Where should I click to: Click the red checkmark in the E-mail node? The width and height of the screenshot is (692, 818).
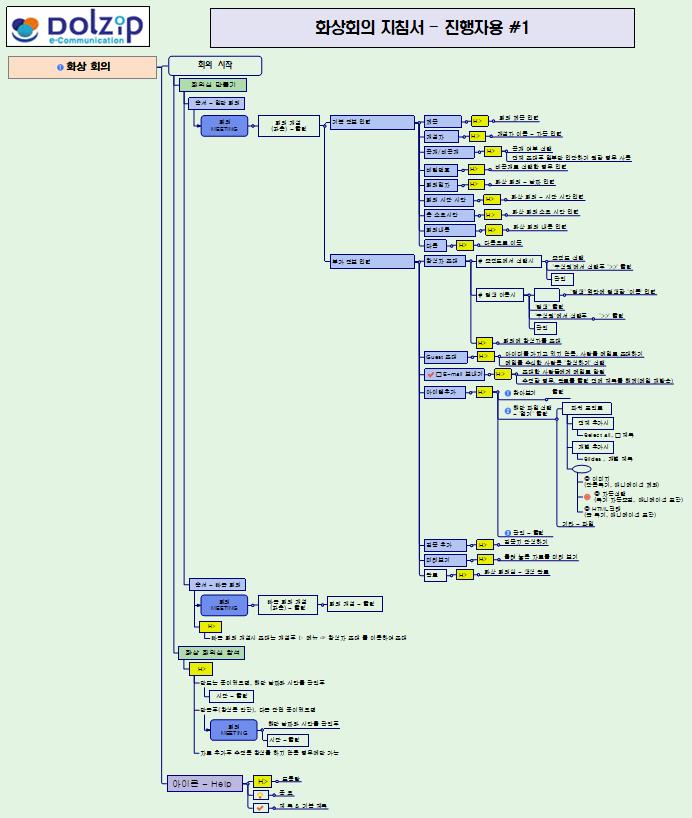(x=429, y=374)
